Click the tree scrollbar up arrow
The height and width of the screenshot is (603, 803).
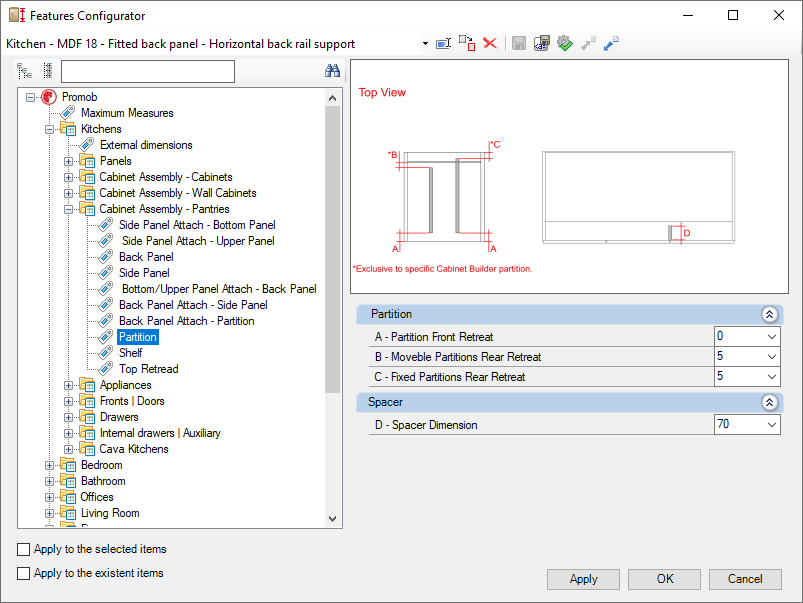pos(332,98)
